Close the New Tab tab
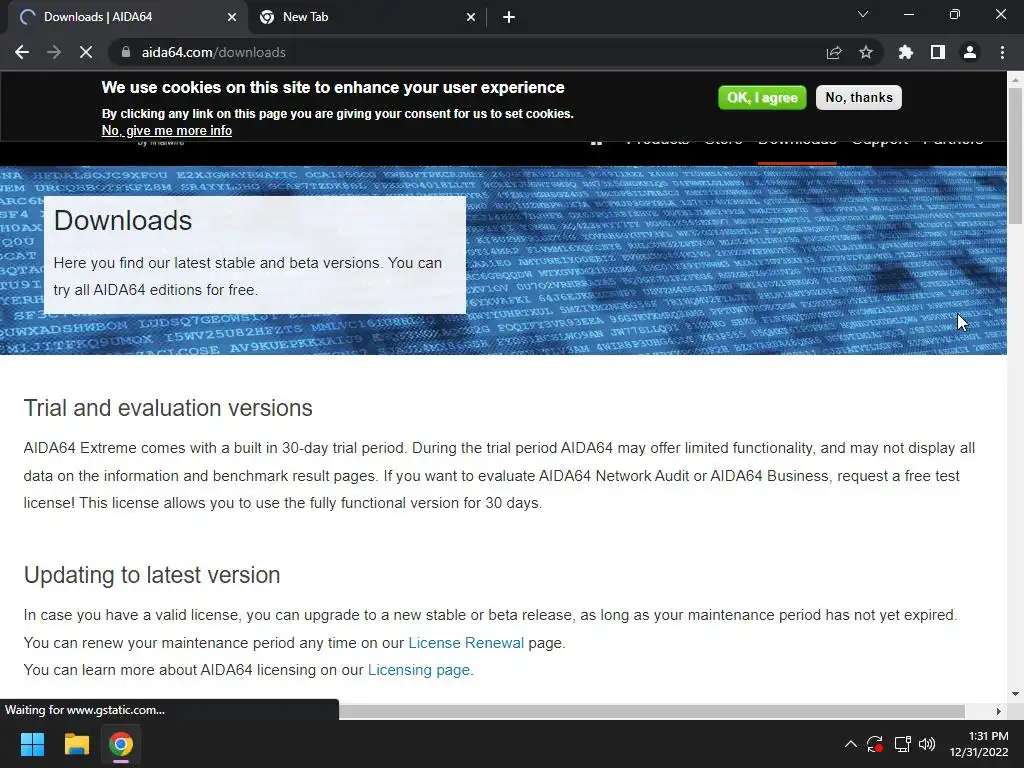The height and width of the screenshot is (768, 1024). coord(471,17)
